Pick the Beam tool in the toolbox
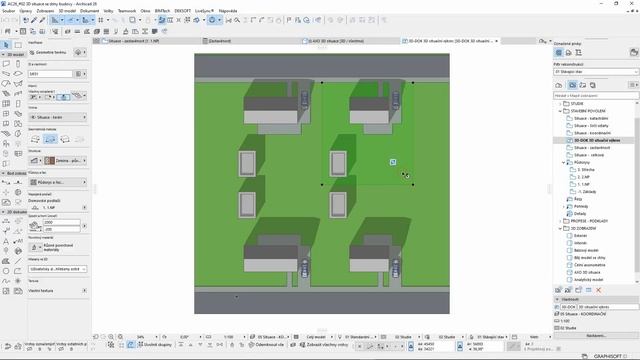The image size is (640, 360). click(x=6, y=74)
